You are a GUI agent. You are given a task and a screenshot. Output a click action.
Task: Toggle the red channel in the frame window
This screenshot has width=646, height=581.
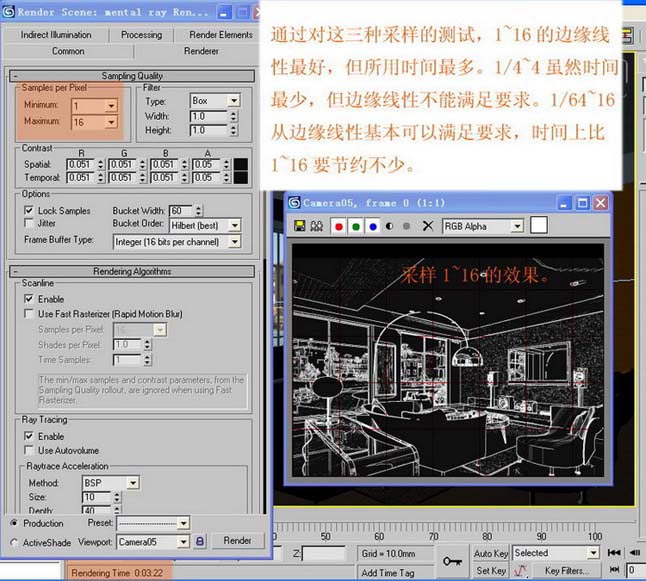pos(339,226)
